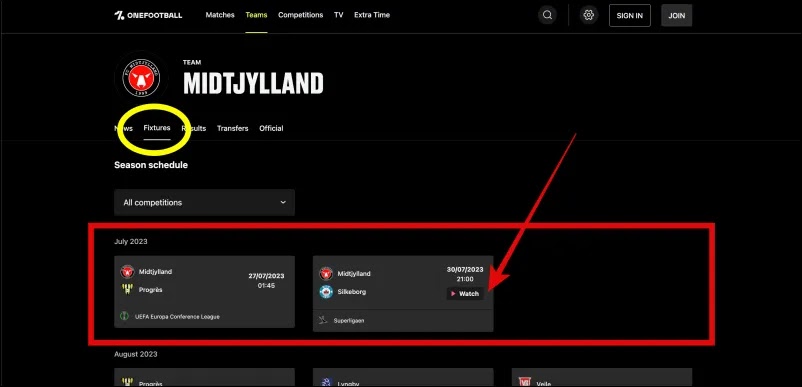Click Midtjylland crest in the Silkeborg match card
The height and width of the screenshot is (387, 802).
[326, 274]
